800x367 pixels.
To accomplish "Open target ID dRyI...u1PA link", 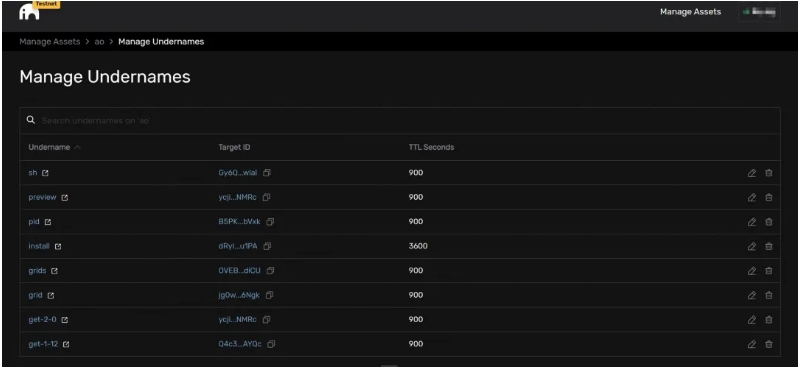I will (x=238, y=247).
